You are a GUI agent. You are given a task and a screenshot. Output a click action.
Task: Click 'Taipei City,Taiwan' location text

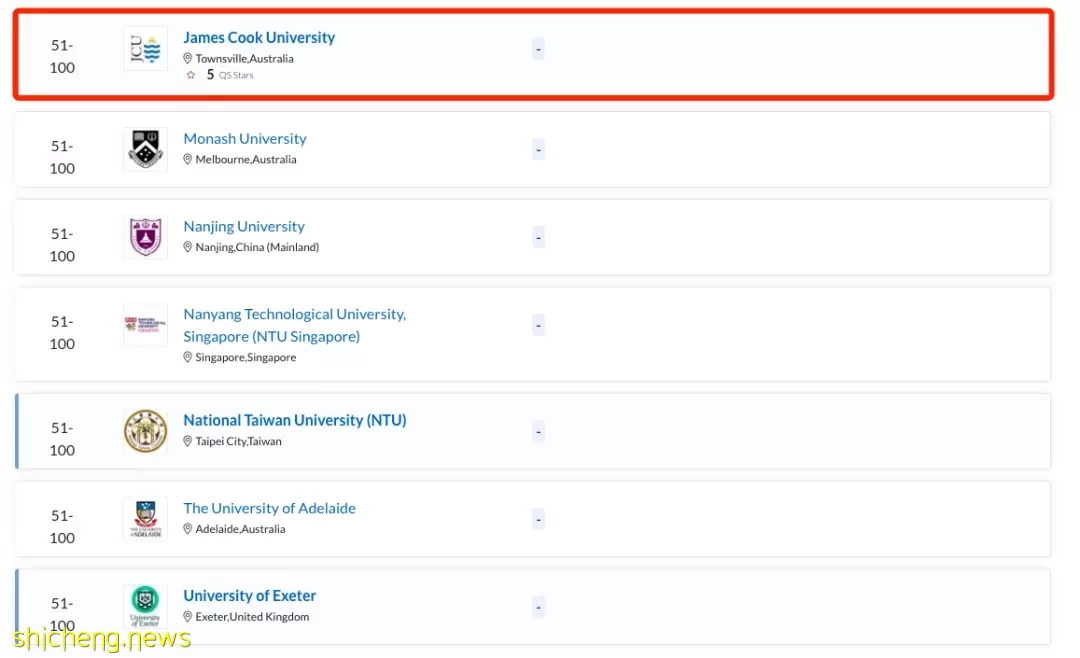[238, 441]
